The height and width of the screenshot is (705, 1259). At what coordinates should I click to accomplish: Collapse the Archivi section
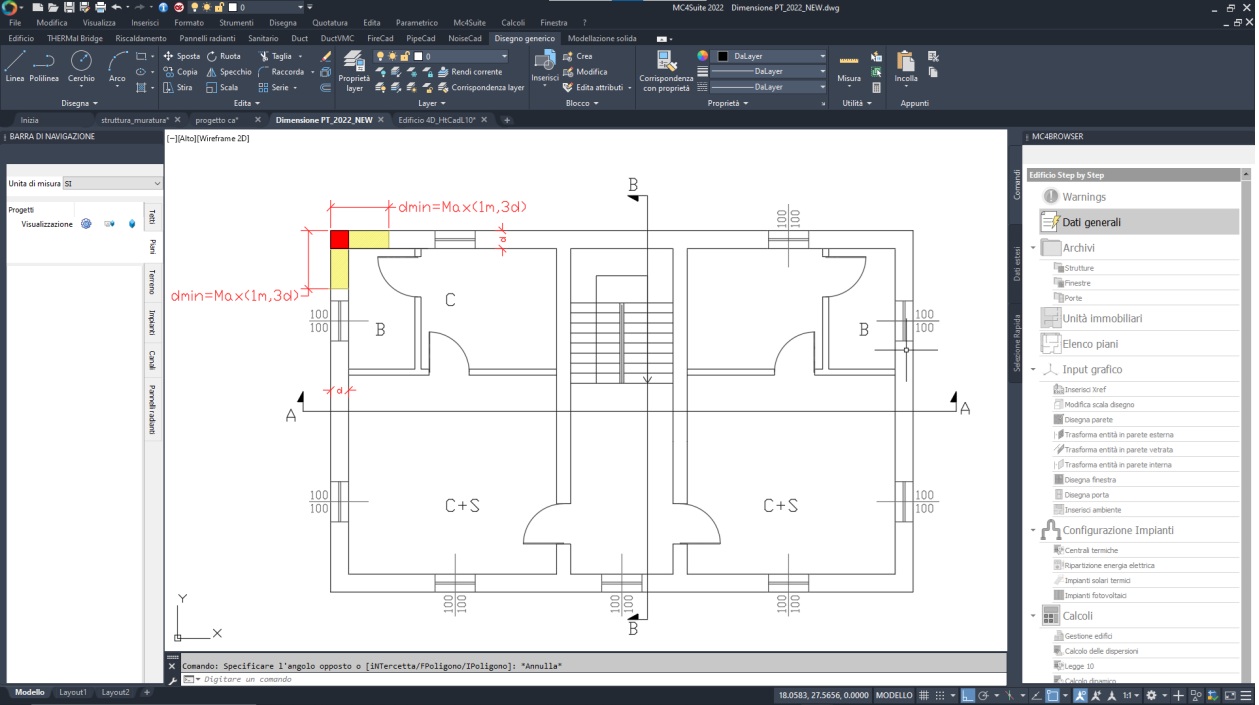(x=1033, y=247)
